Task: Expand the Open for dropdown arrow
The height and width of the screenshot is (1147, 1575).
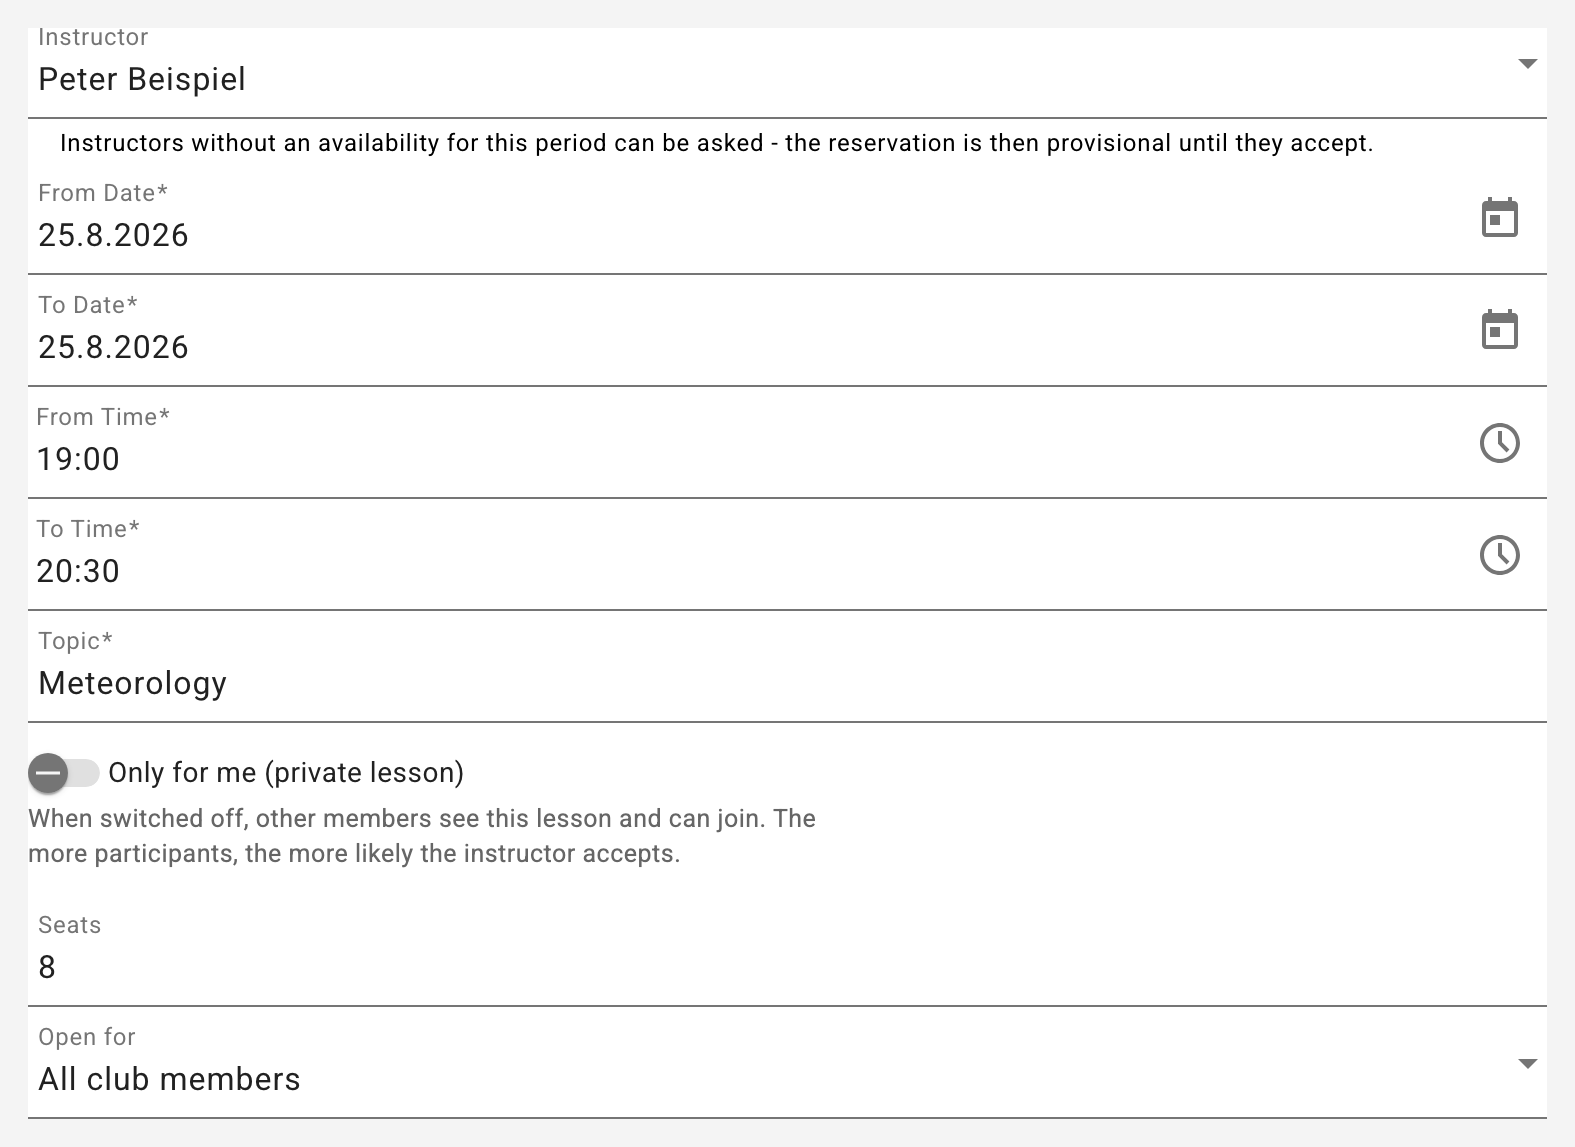Action: coord(1527,1064)
